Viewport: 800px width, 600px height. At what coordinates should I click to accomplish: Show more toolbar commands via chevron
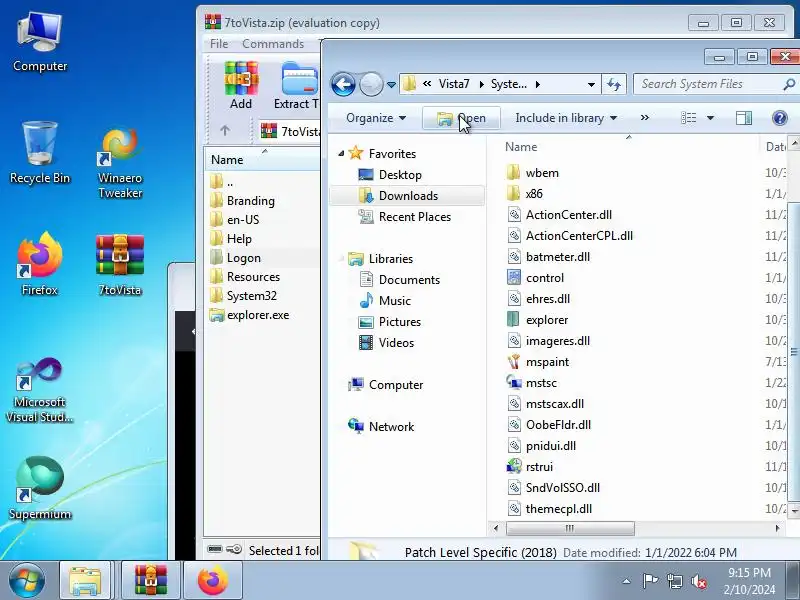coord(644,118)
